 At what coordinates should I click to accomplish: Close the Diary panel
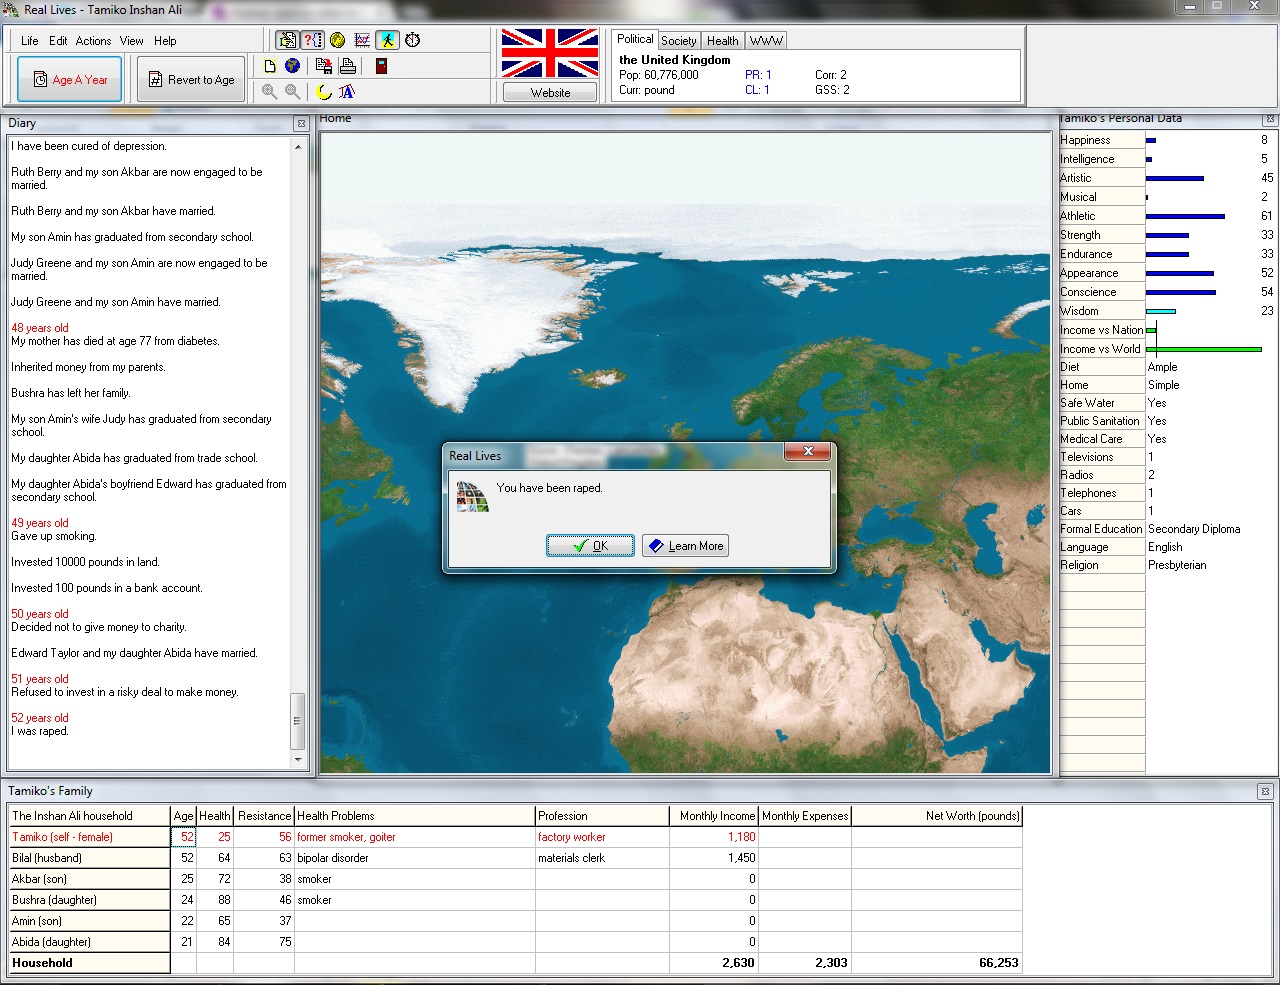(300, 123)
